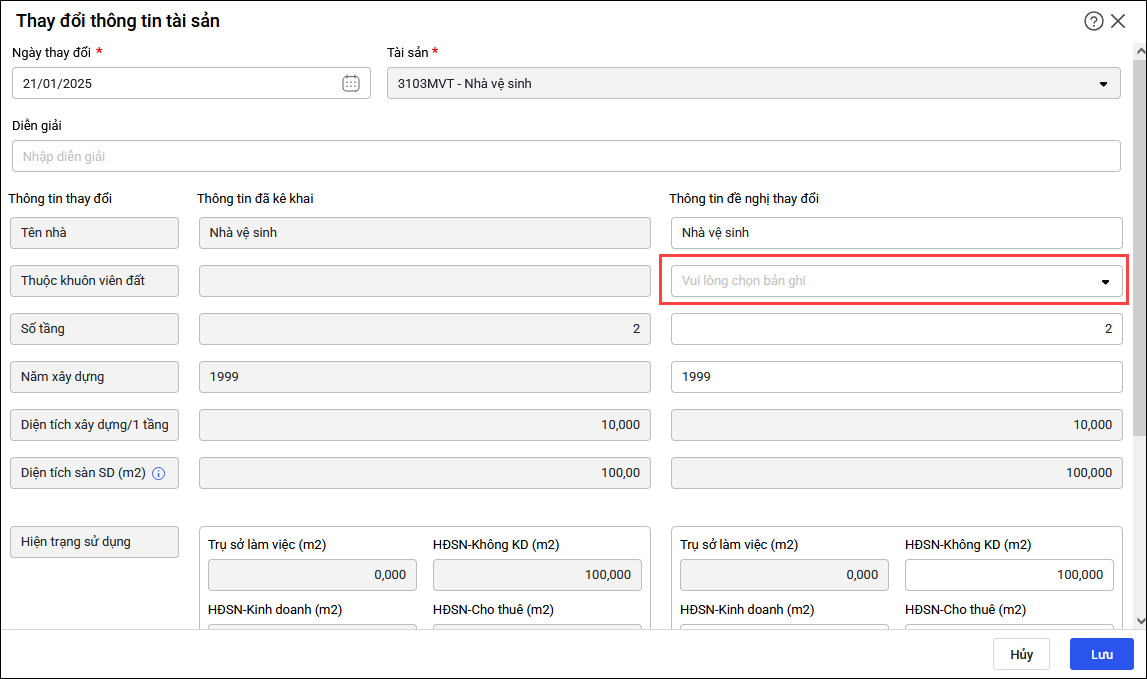Click the proposed Số tầng field
1147x679 pixels.
pos(896,329)
